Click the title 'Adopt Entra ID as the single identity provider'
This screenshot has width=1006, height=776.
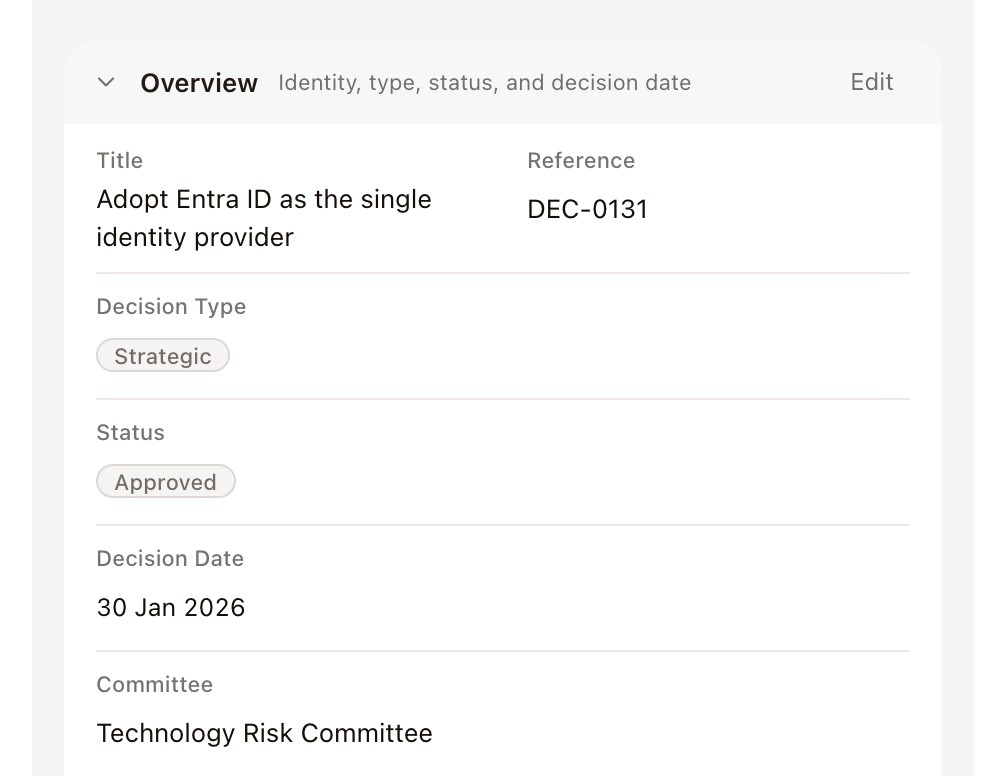(264, 218)
